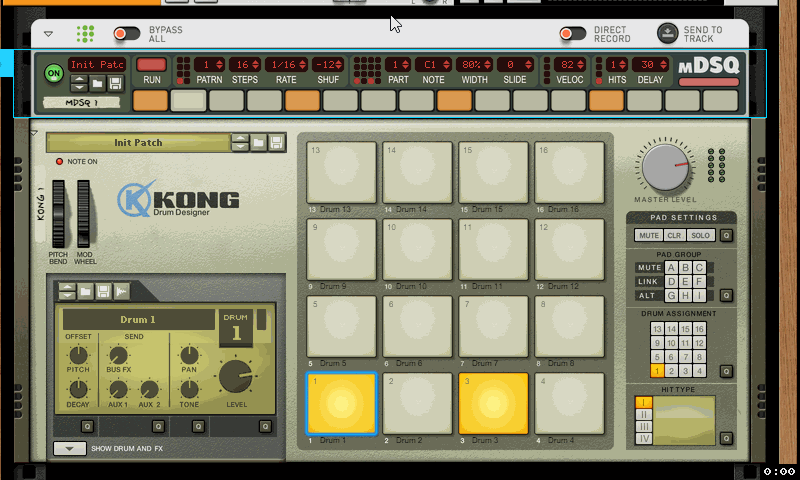The width and height of the screenshot is (800, 480).
Task: Open the mDSQ browse patch folder icon
Action: [x=97, y=83]
